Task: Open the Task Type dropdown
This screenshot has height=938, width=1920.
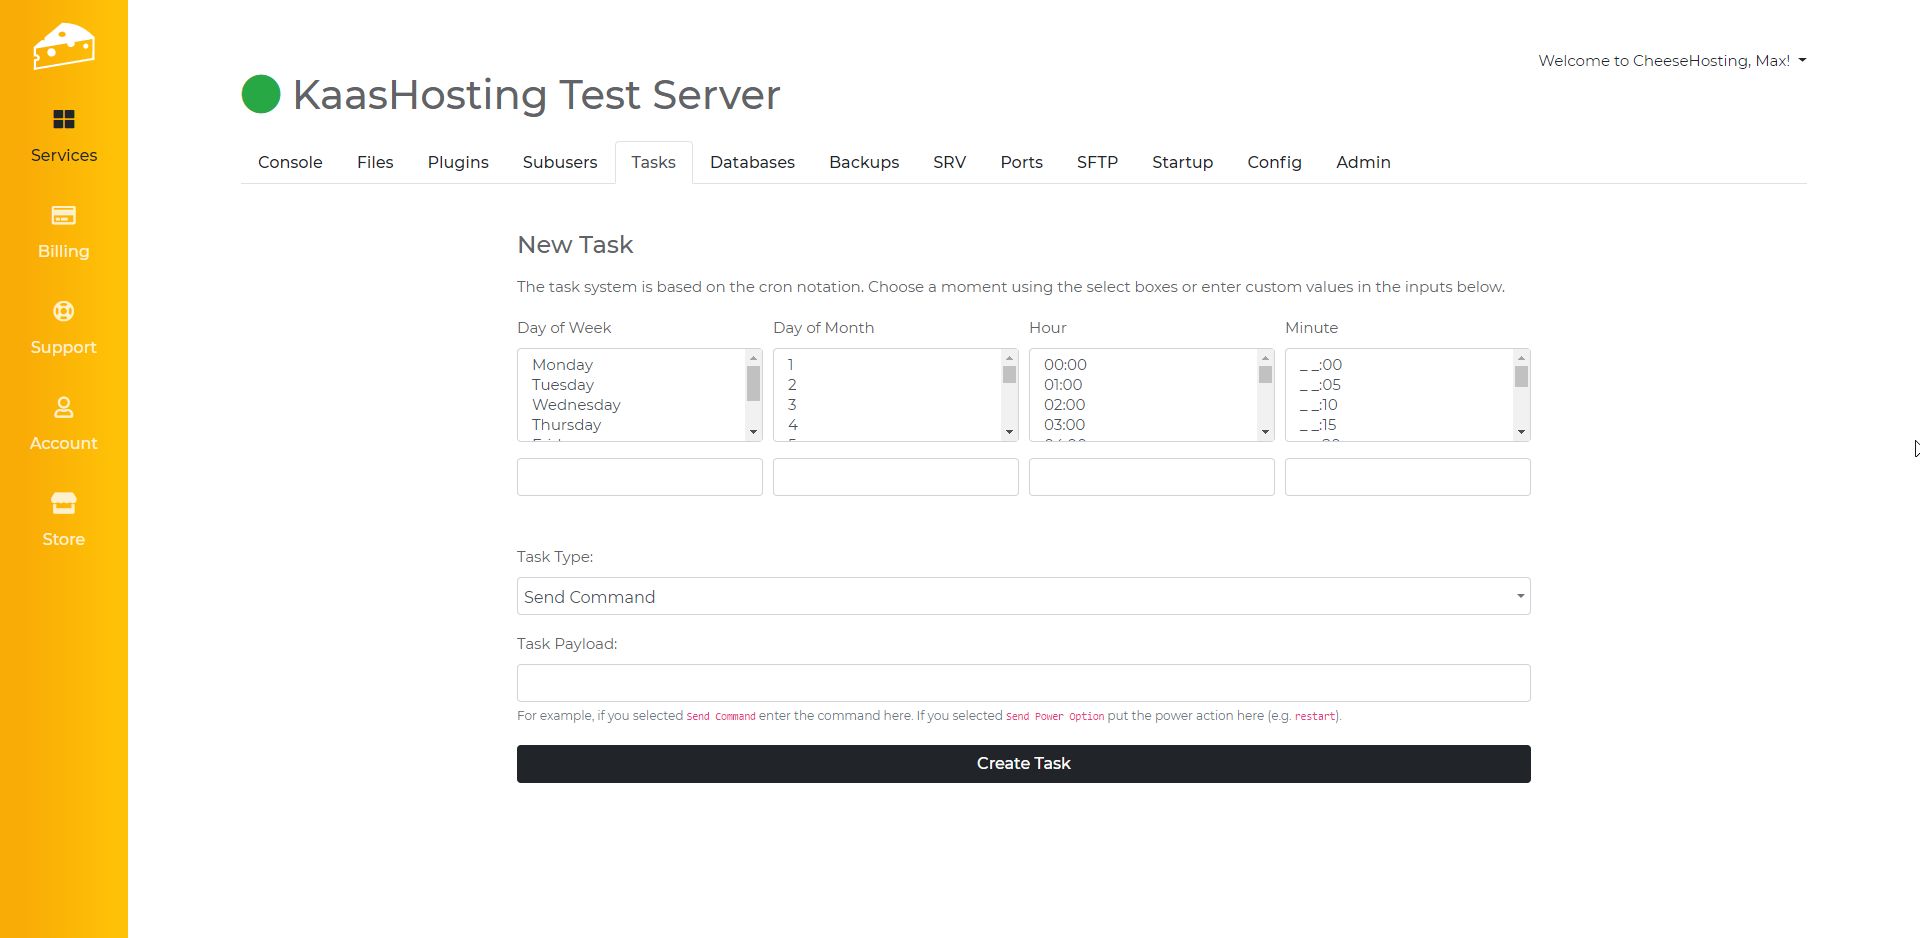Action: click(x=1023, y=597)
